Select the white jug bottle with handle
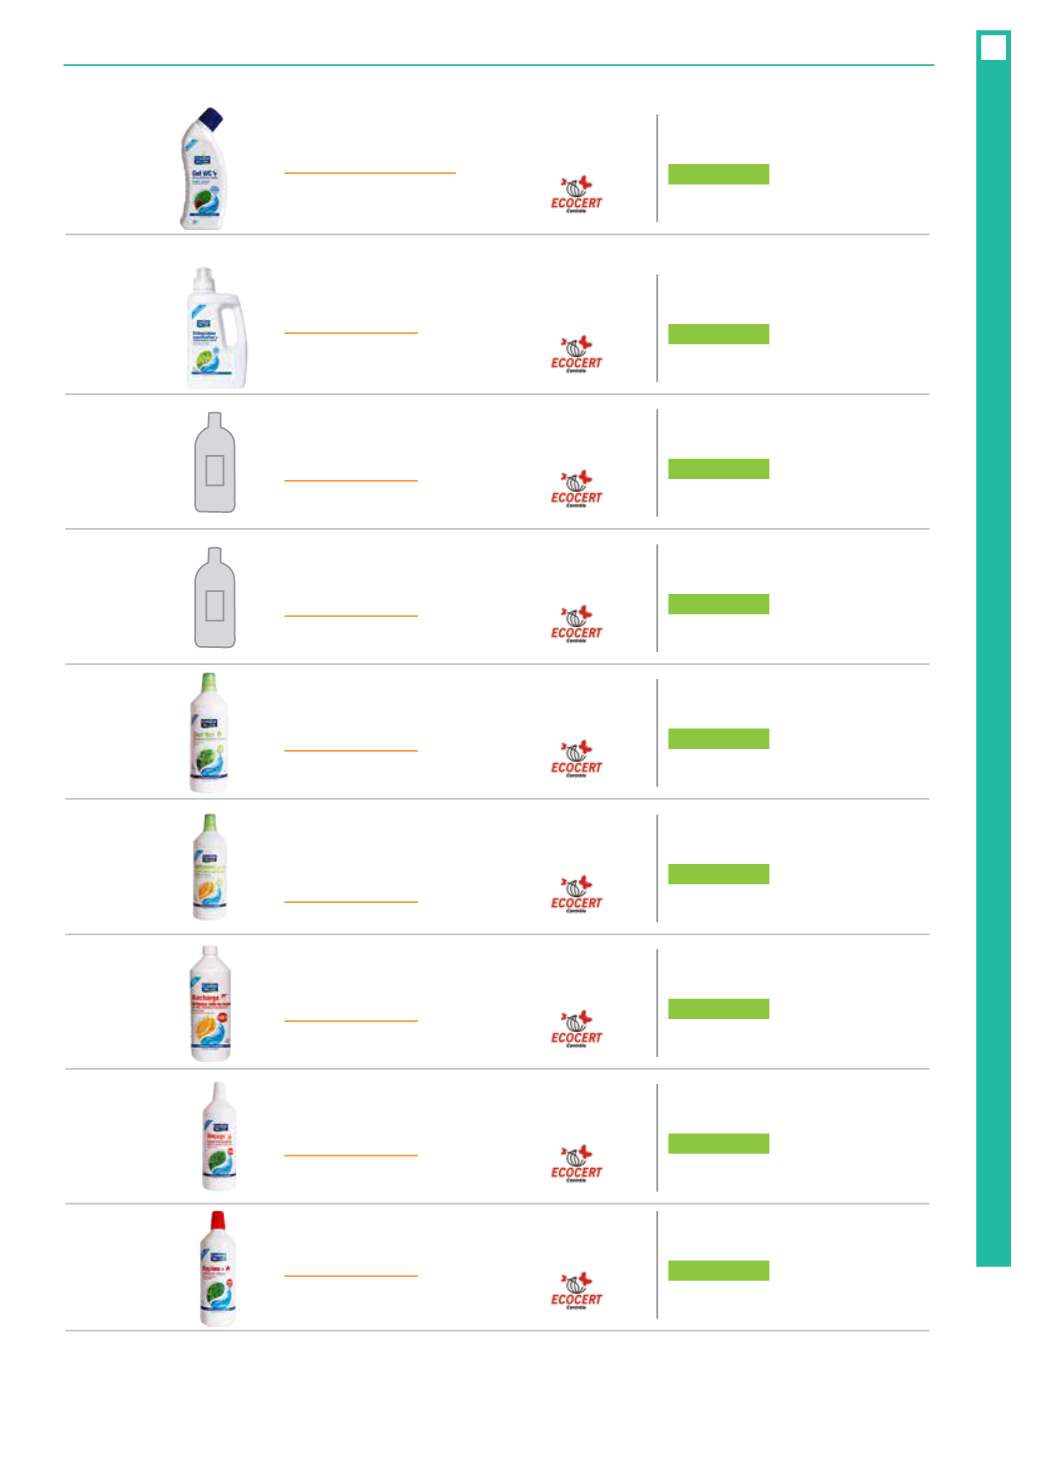Screen dimensions: 1040x1471 215,328
